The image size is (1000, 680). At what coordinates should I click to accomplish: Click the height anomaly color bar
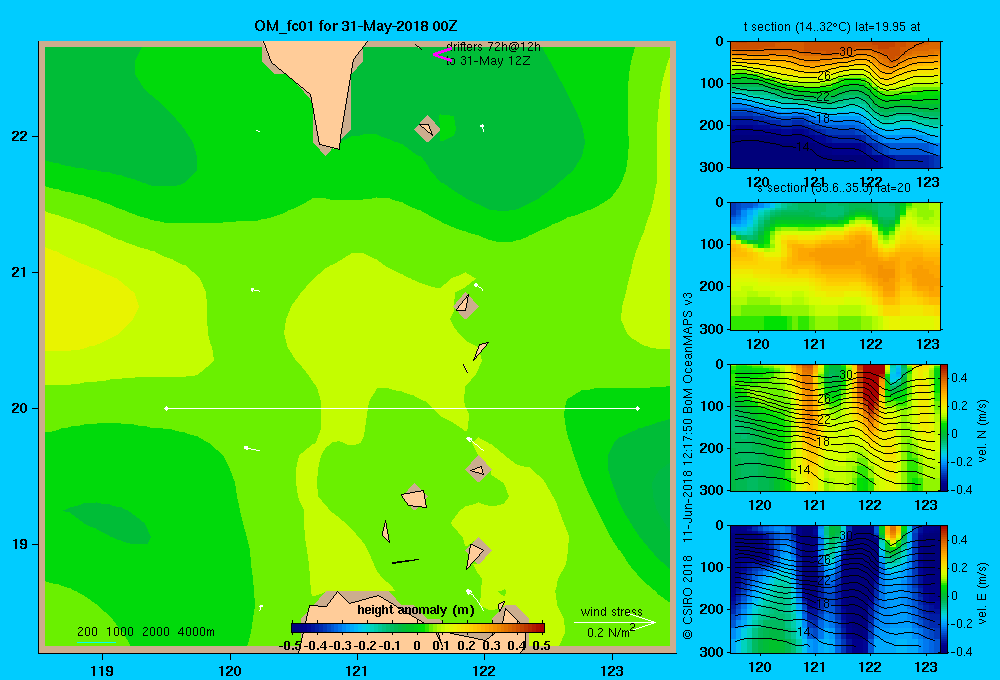(x=418, y=627)
